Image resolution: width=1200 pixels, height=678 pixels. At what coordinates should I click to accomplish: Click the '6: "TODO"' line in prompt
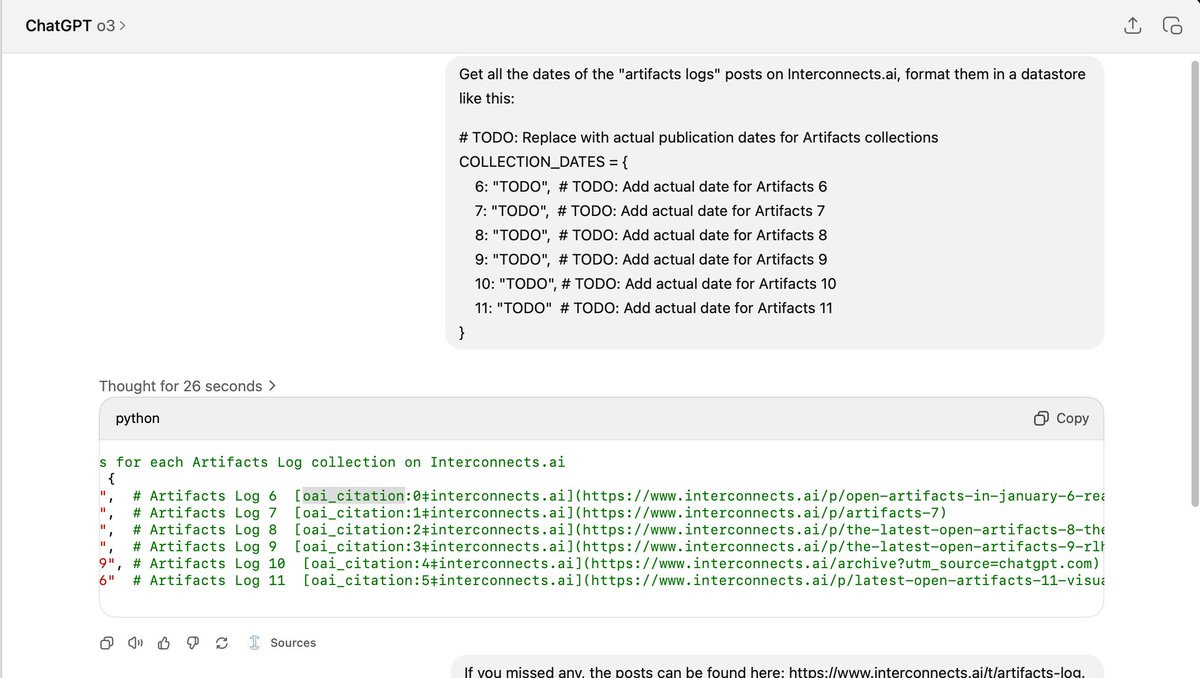coord(651,186)
